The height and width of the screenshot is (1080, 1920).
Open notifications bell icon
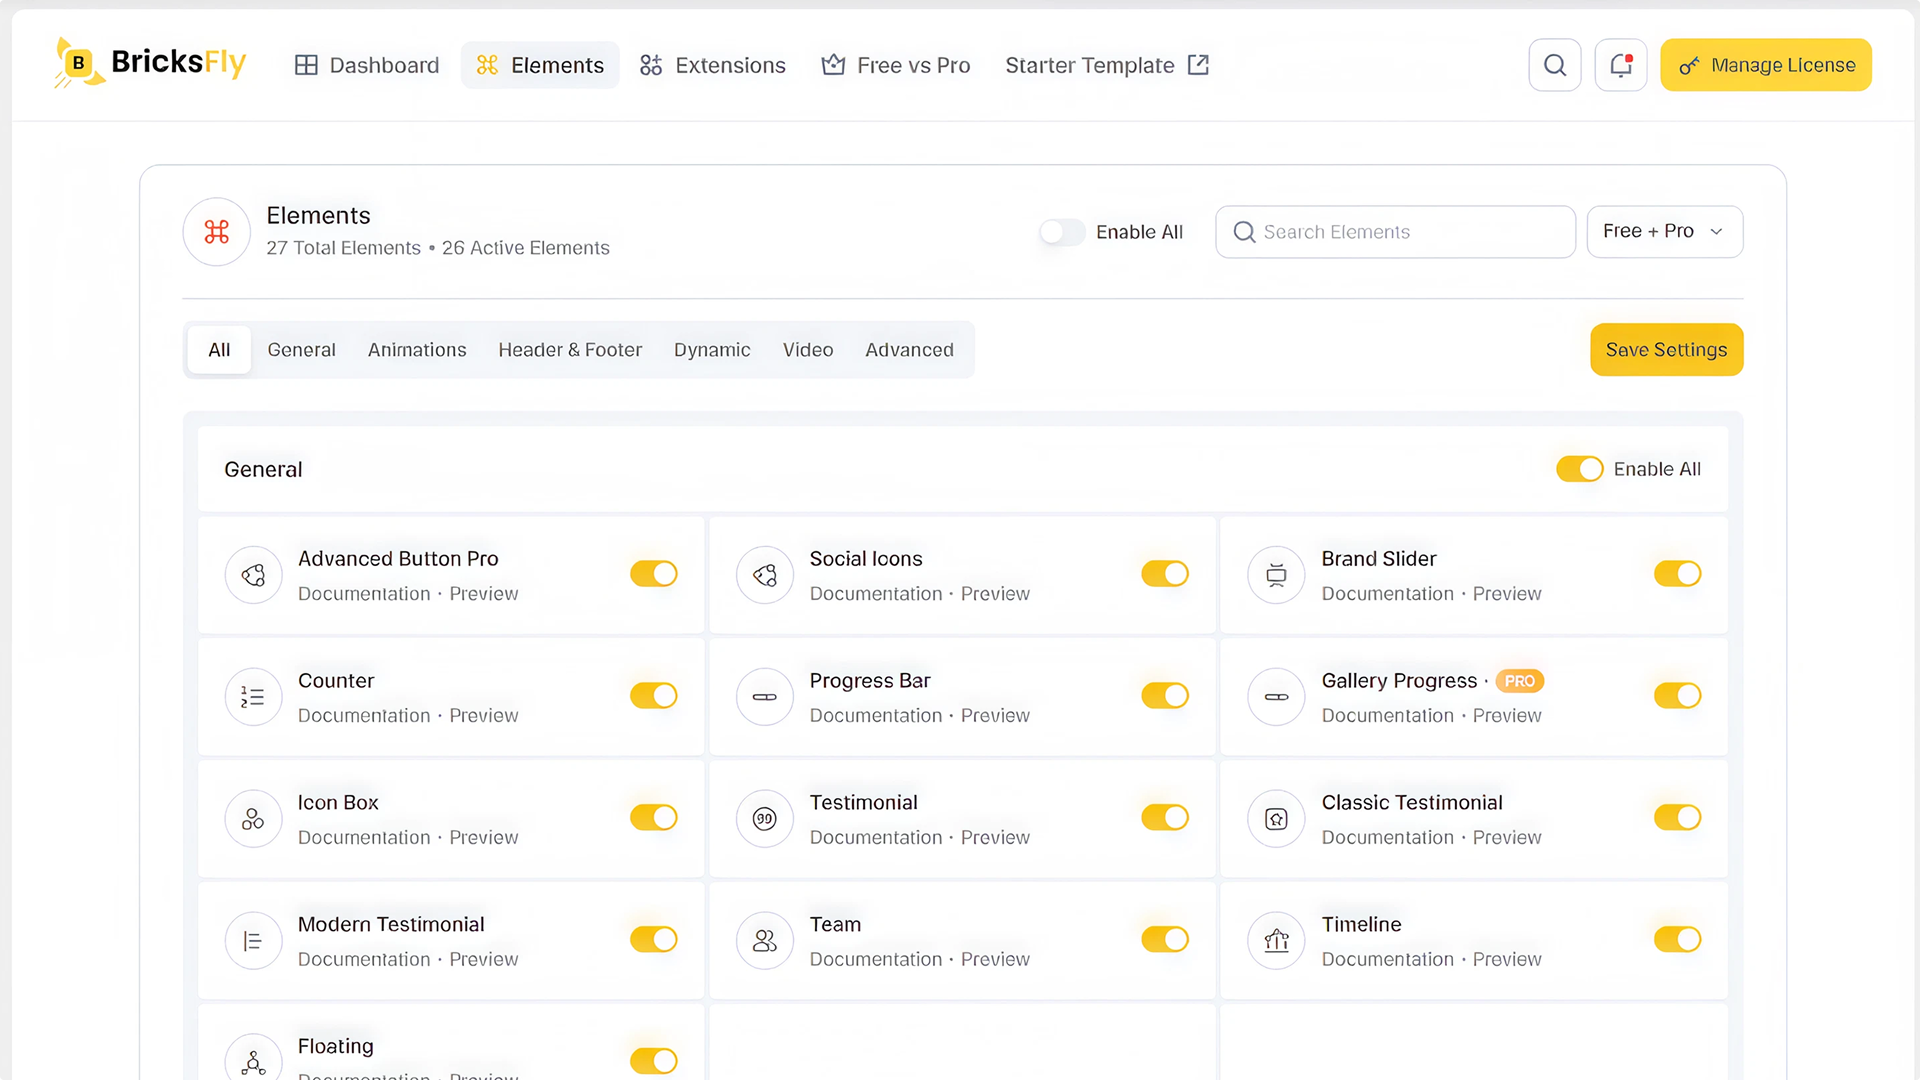(x=1621, y=65)
